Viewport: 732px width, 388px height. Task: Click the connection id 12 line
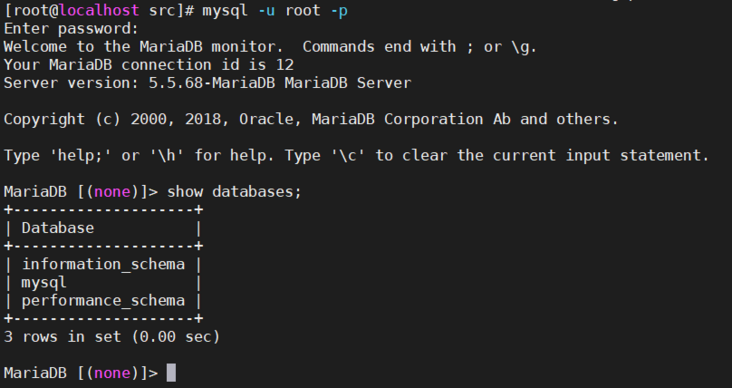[x=148, y=64]
